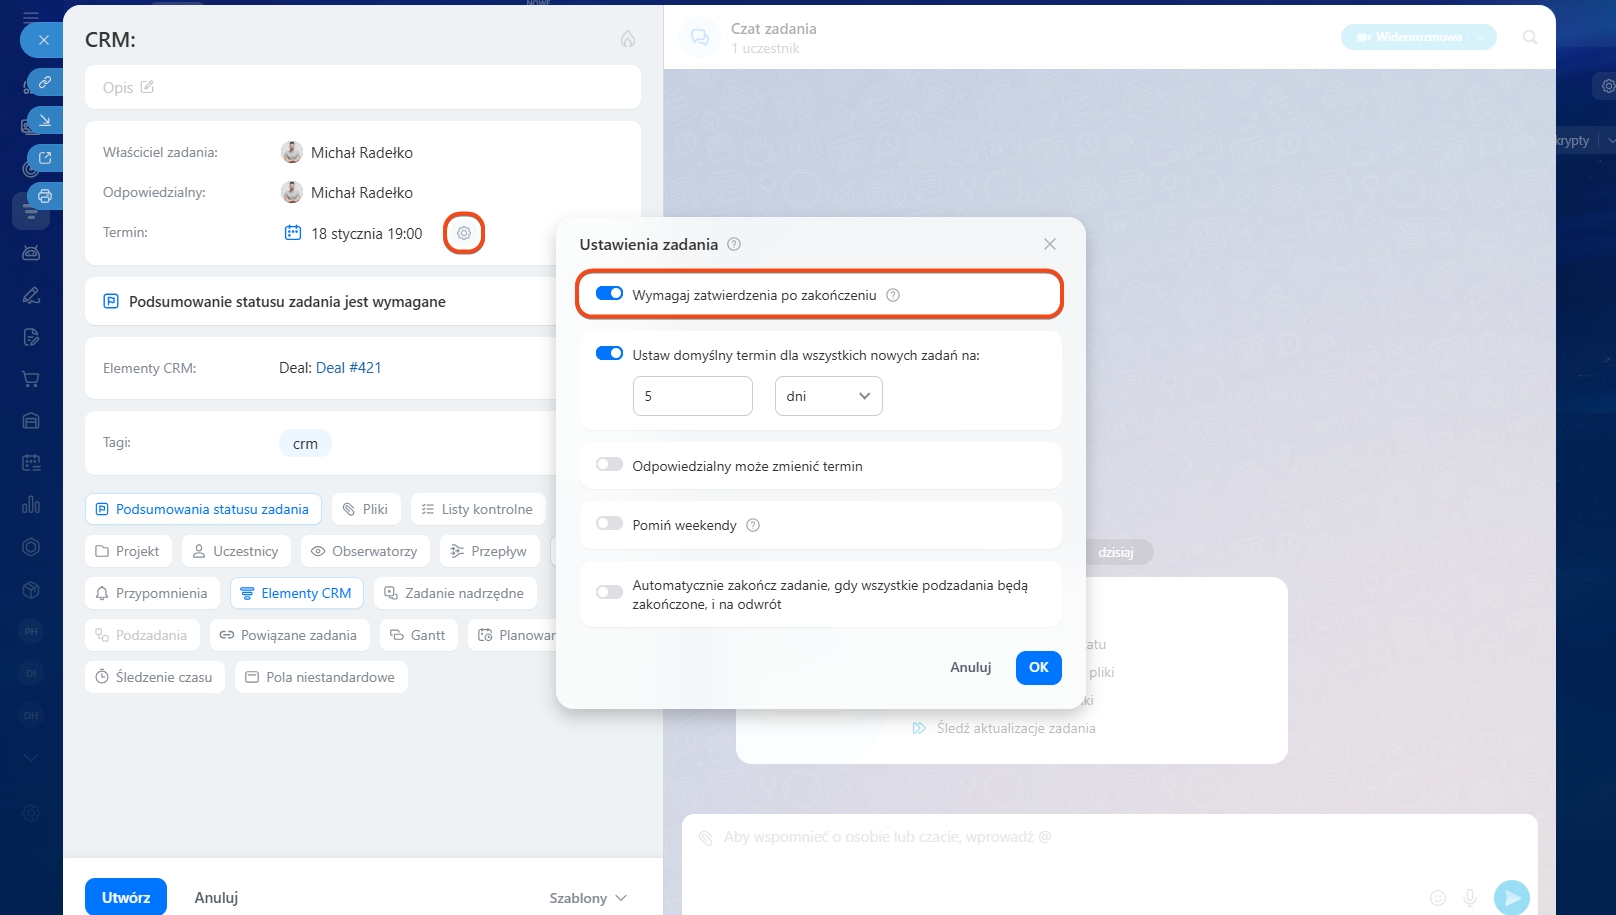Click the signature pen sidebar icon

[x=31, y=295]
